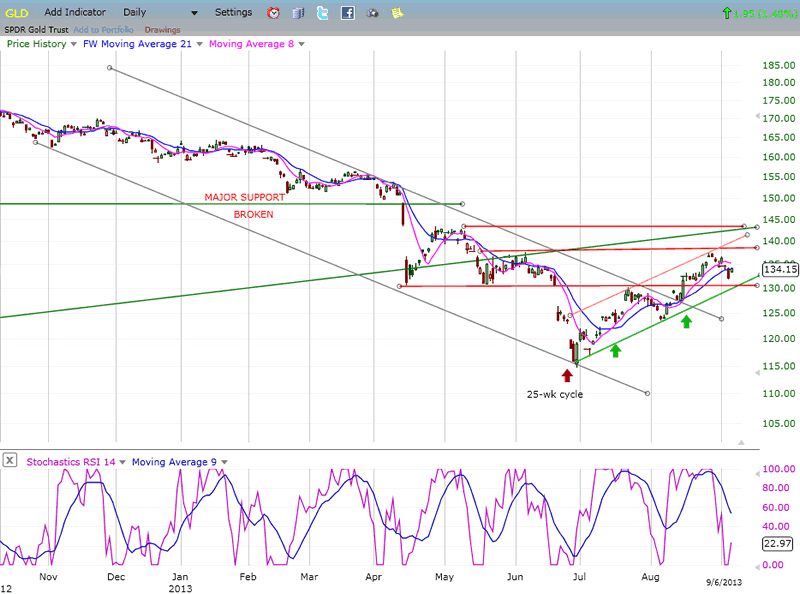Expand Price History options arrow
Screen dimensions: 800x594
73,44
